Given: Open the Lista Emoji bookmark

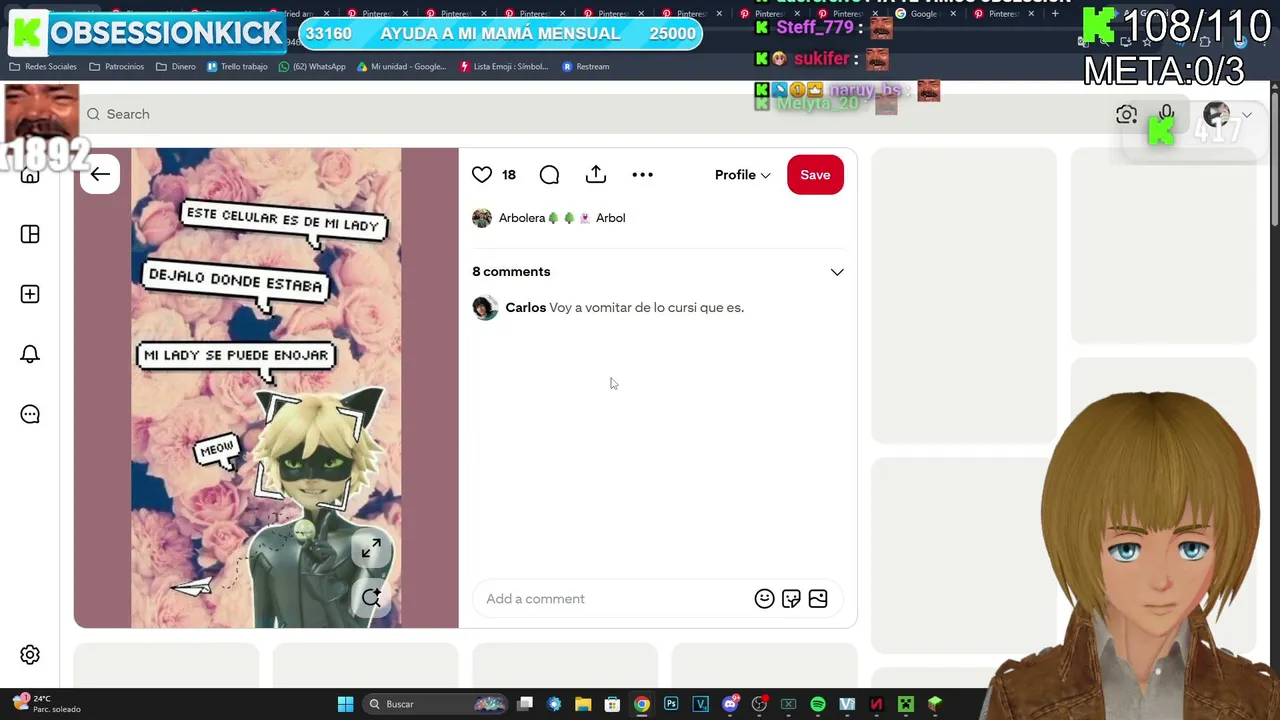Looking at the screenshot, I should pyautogui.click(x=504, y=67).
